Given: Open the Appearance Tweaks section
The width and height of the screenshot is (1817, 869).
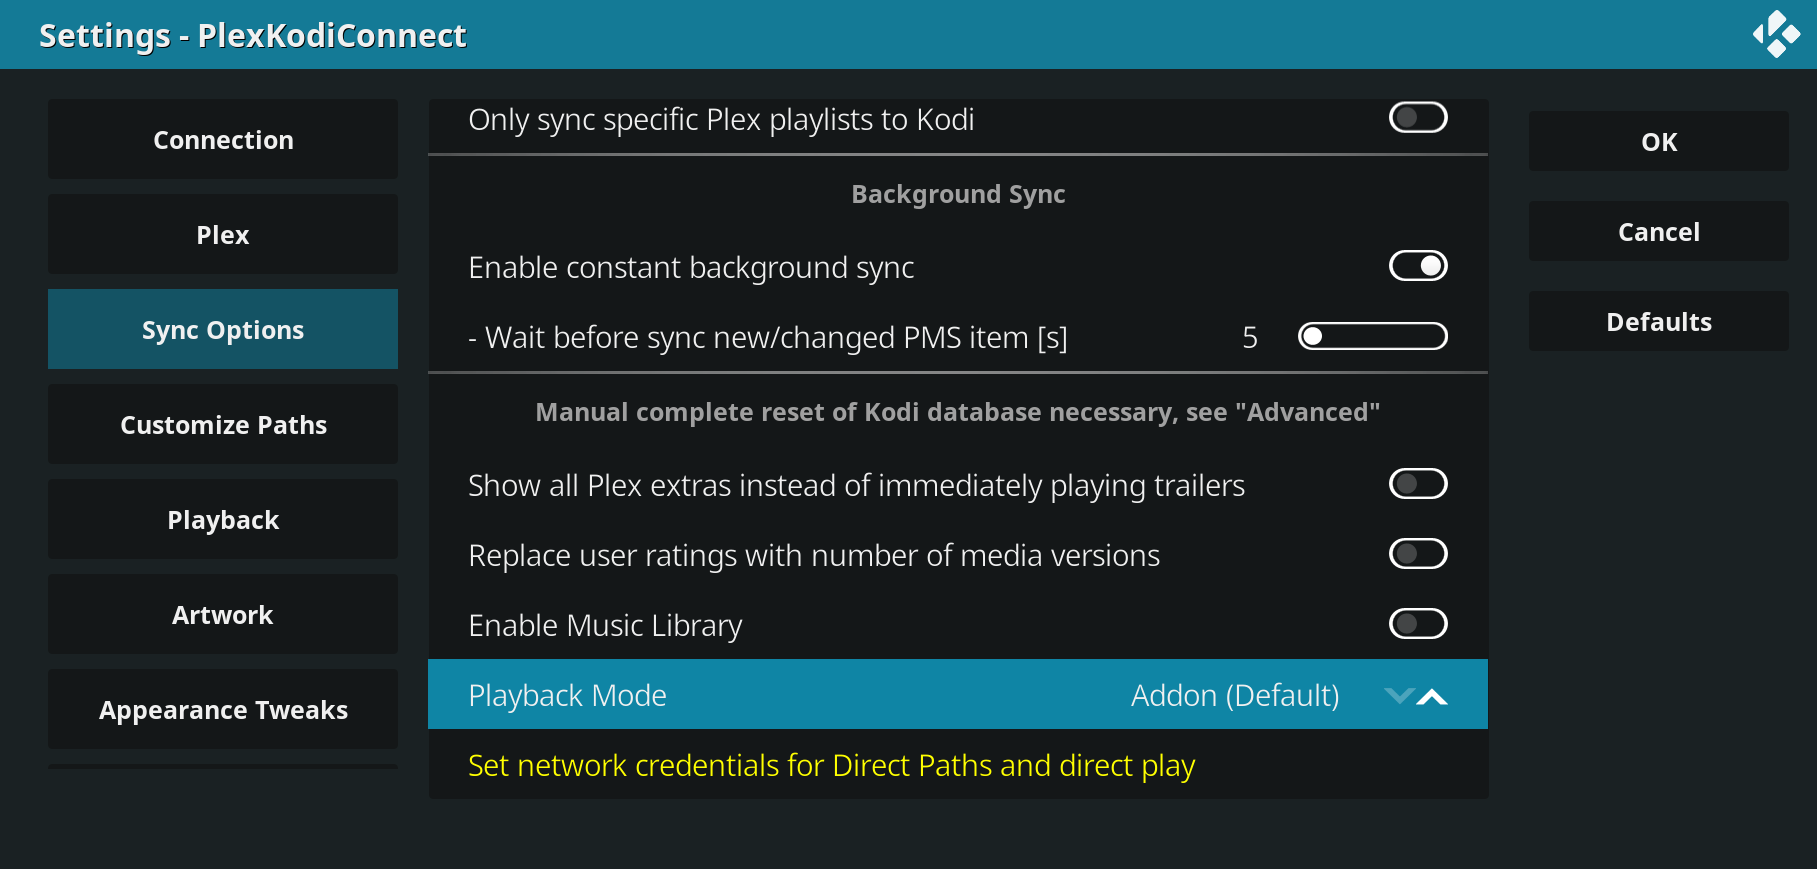Looking at the screenshot, I should (222, 709).
